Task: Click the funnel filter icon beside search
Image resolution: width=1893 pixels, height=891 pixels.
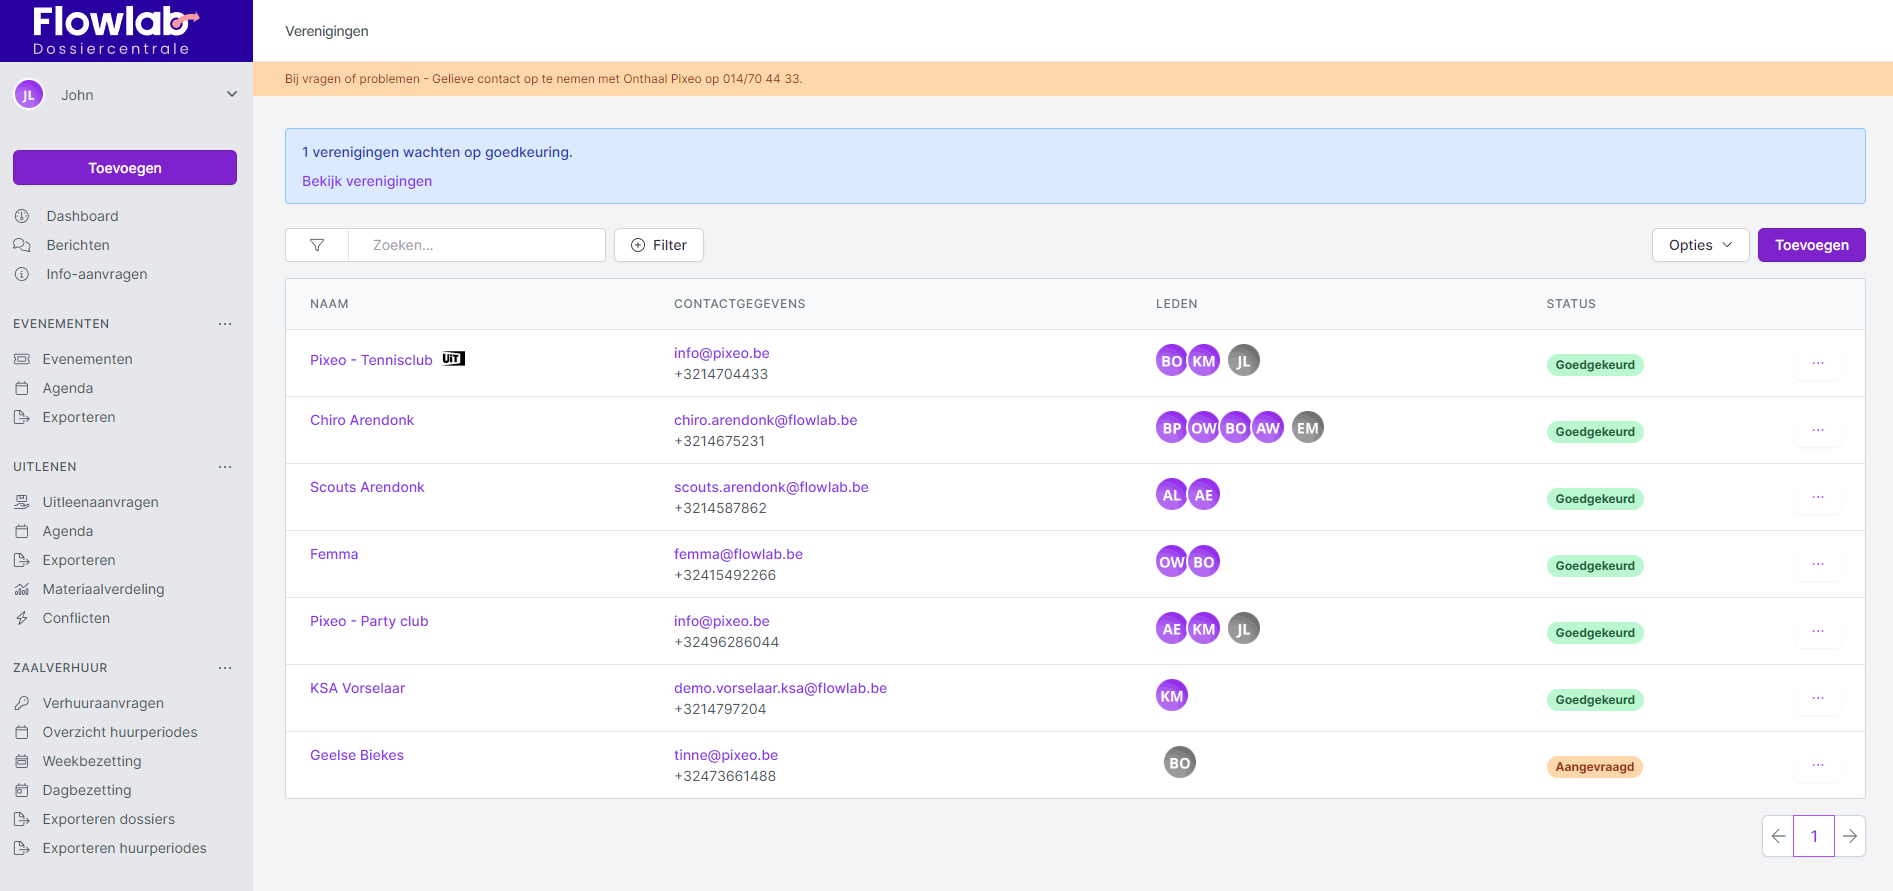Action: (x=317, y=245)
